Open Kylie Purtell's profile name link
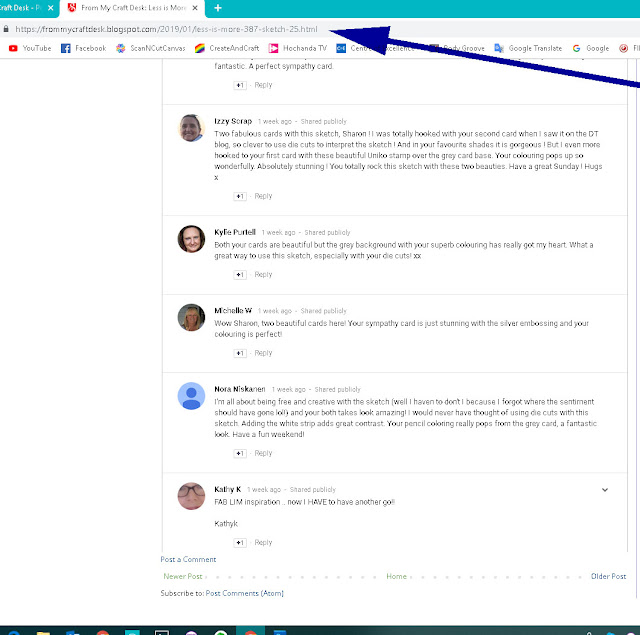This screenshot has height=635, width=640. point(235,232)
